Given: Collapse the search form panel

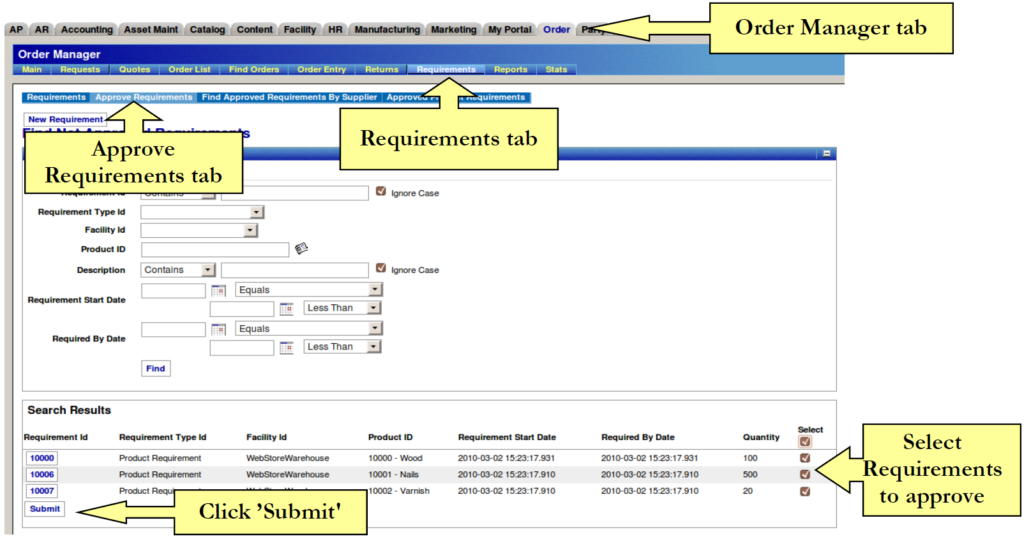Looking at the screenshot, I should pyautogui.click(x=826, y=154).
